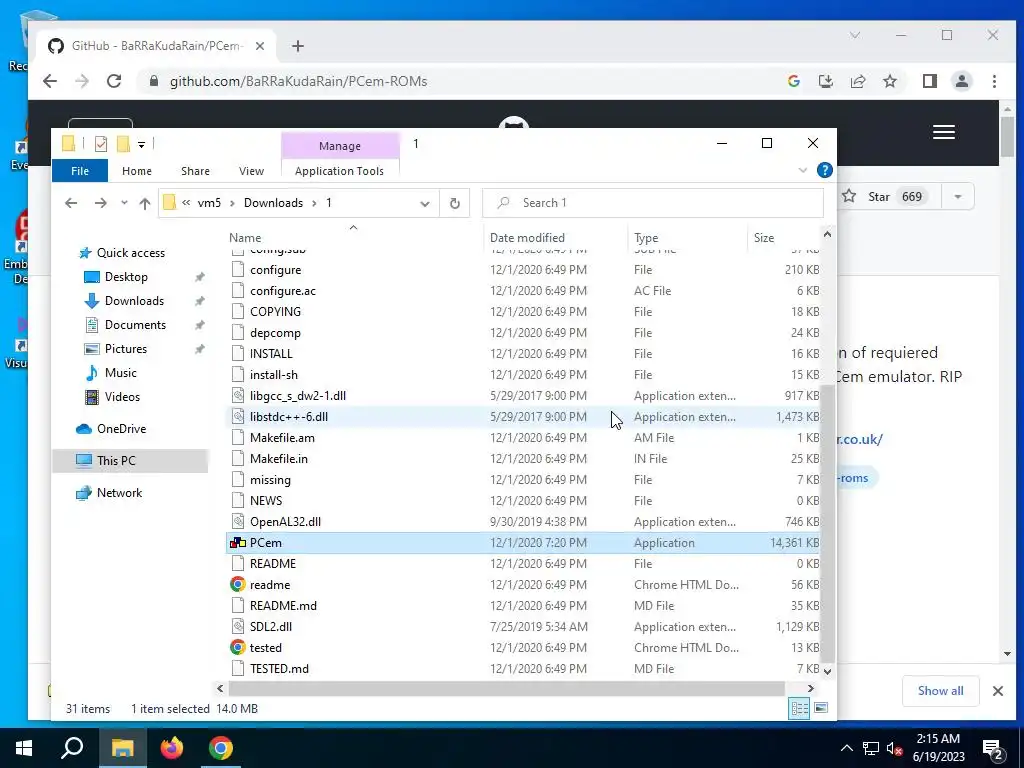Viewport: 1024px width, 768px height.
Task: Open the PCem application file
Action: tap(522, 543)
